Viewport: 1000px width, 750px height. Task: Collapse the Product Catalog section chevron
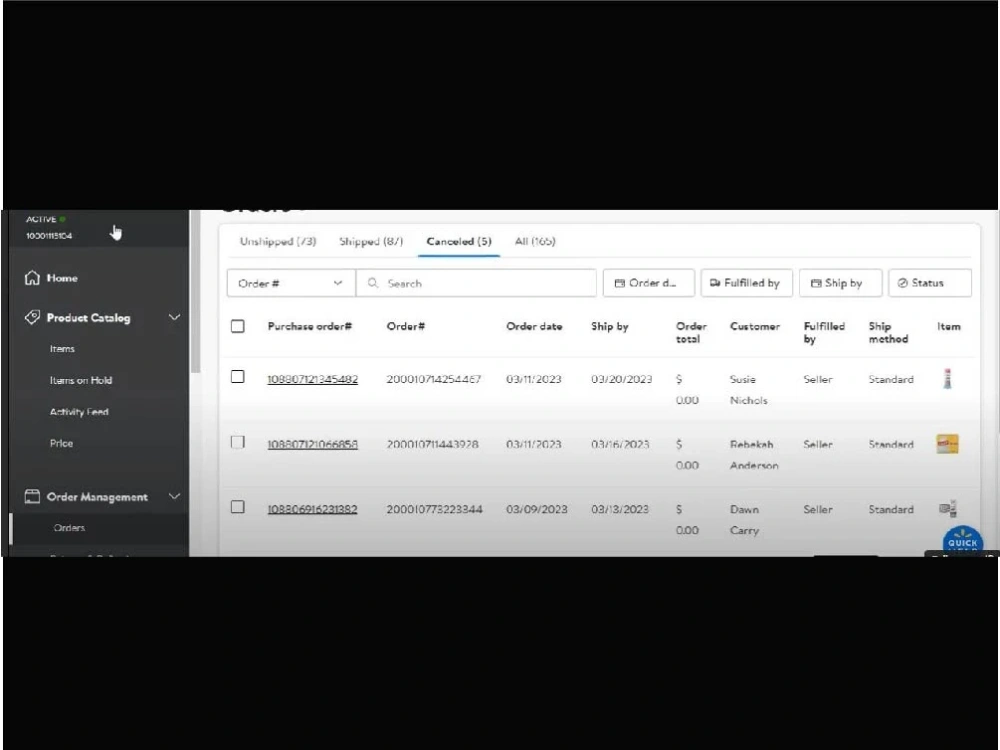point(174,317)
